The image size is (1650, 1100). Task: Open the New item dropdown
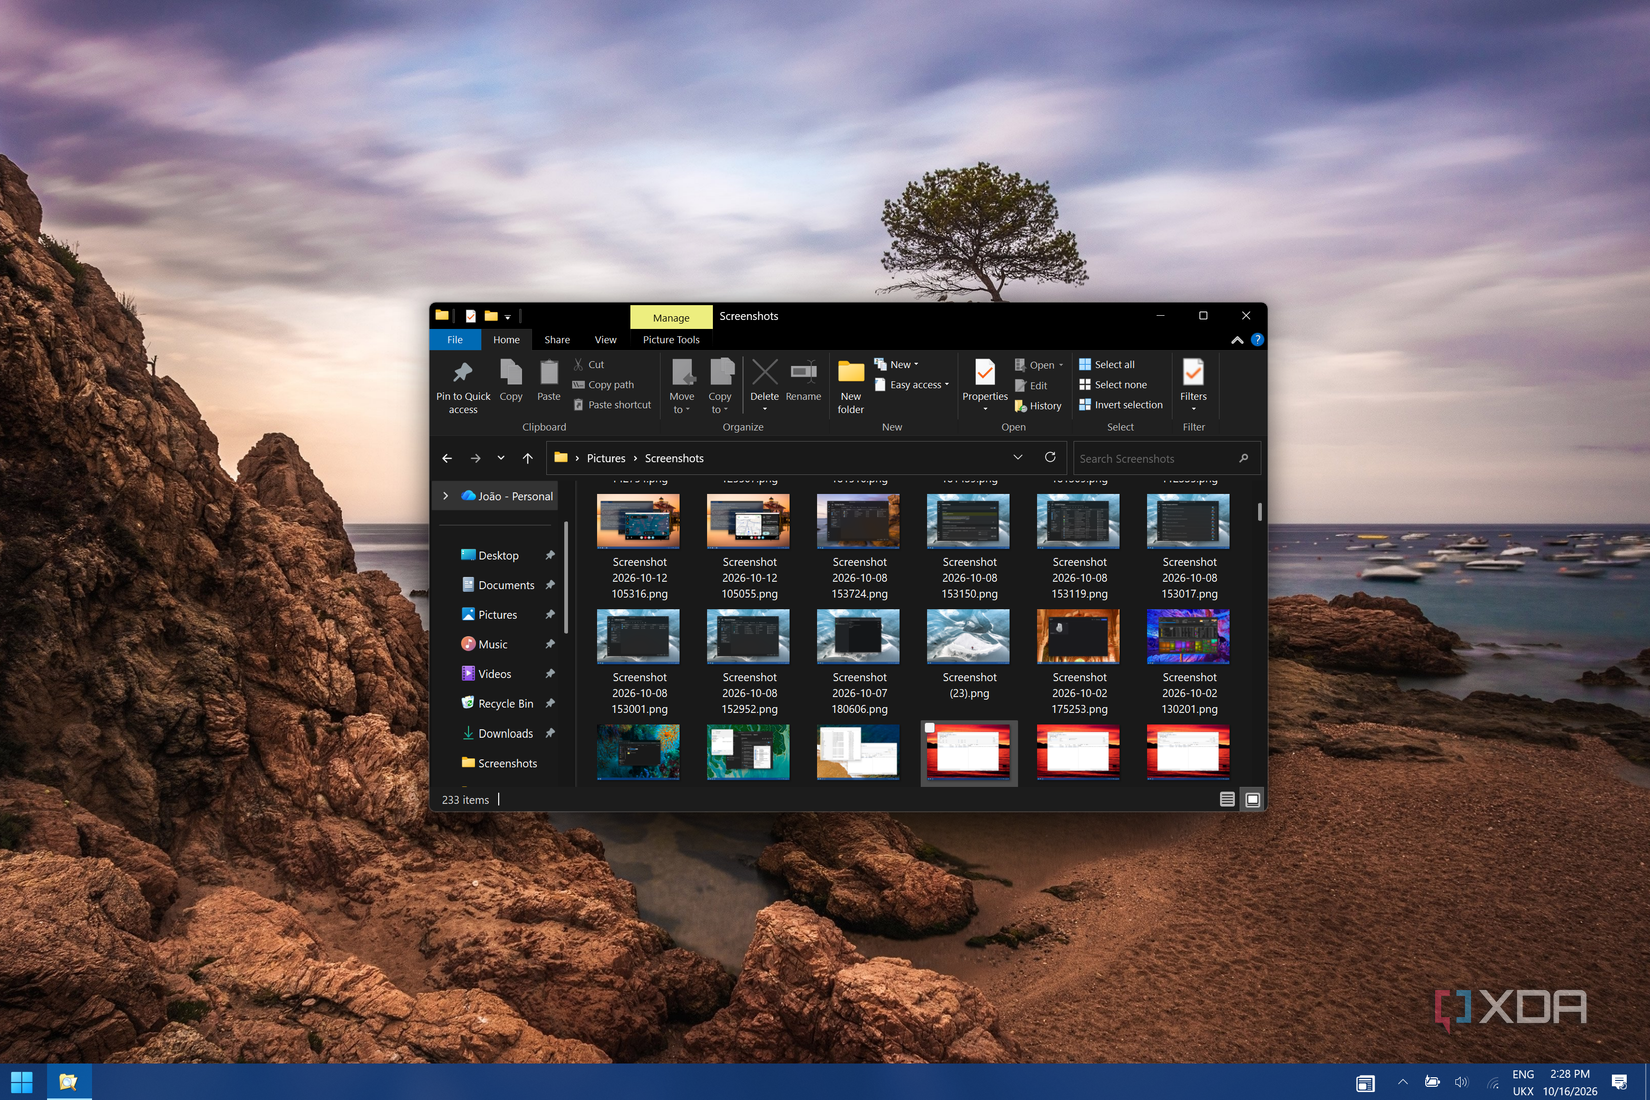[x=896, y=365]
